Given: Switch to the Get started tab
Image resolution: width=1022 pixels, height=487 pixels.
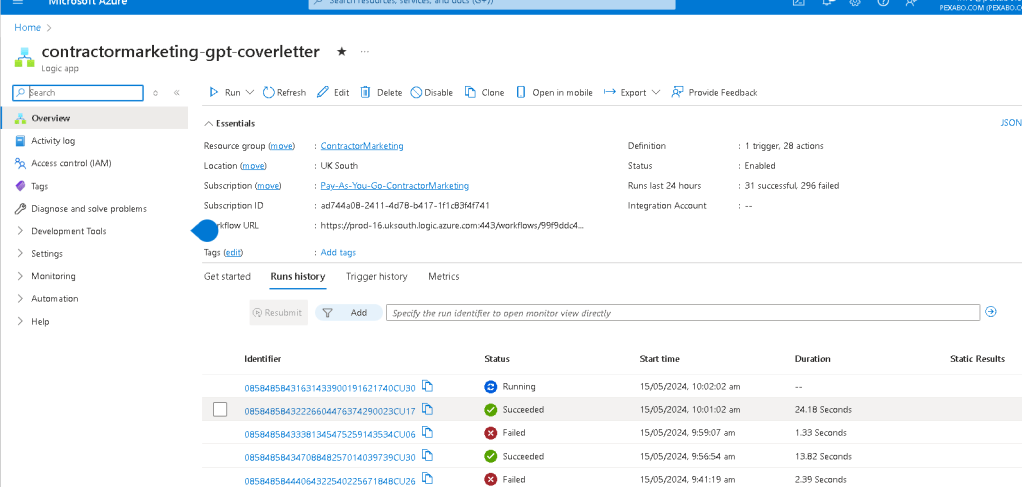Looking at the screenshot, I should coord(227,276).
